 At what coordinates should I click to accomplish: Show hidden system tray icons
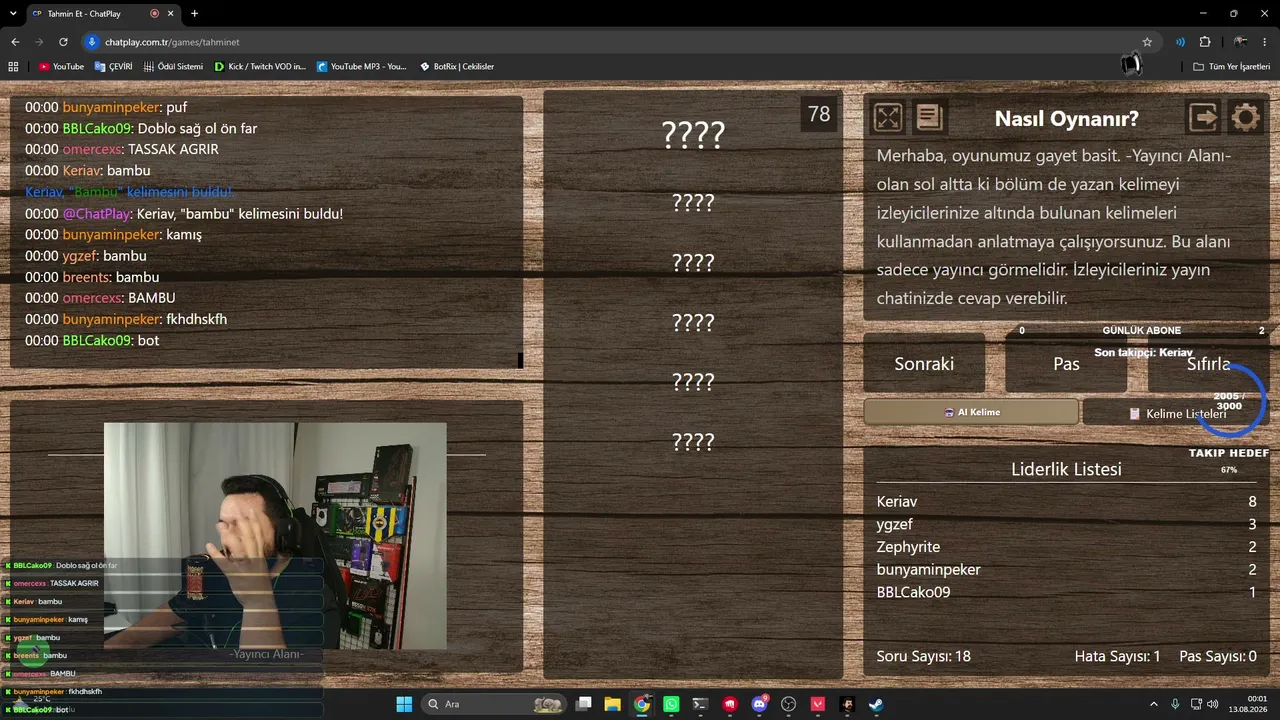click(x=1153, y=704)
